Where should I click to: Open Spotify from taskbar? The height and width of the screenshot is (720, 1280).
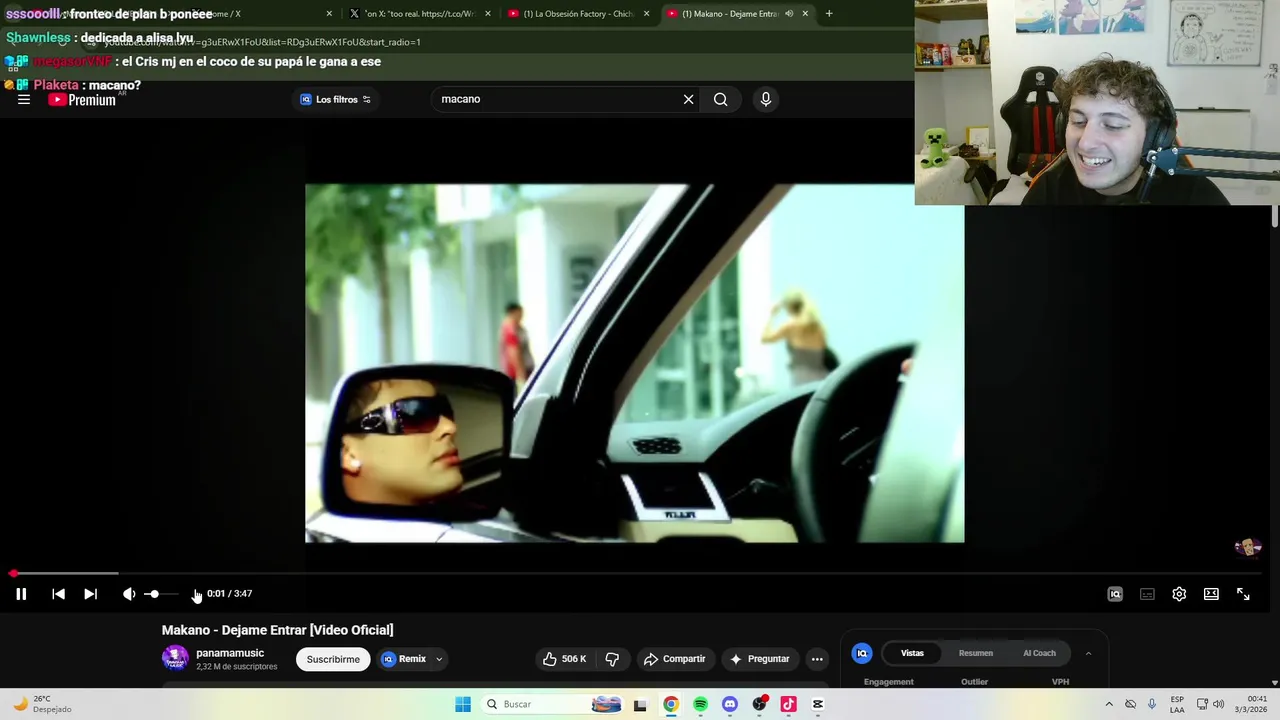(x=700, y=704)
